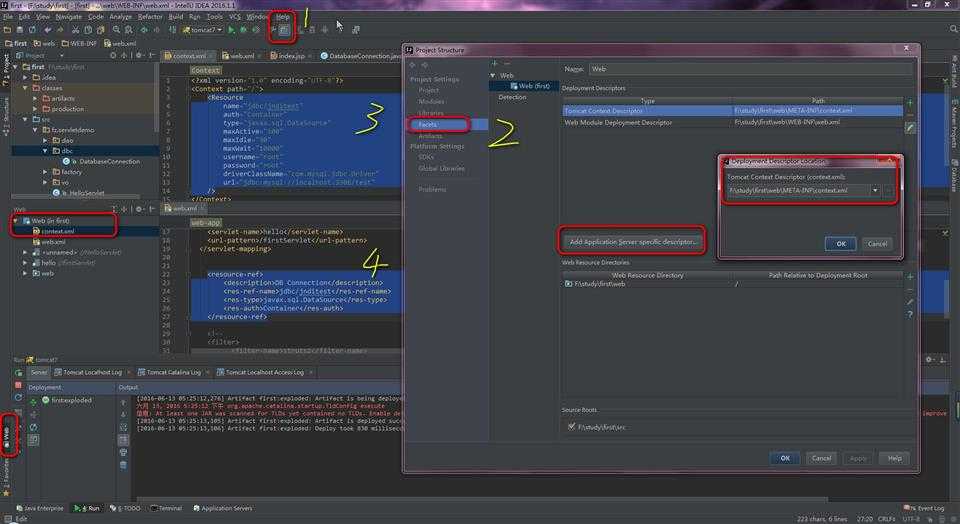Click the browse button in descriptor location dialog
The image size is (960, 524).
click(x=888, y=190)
